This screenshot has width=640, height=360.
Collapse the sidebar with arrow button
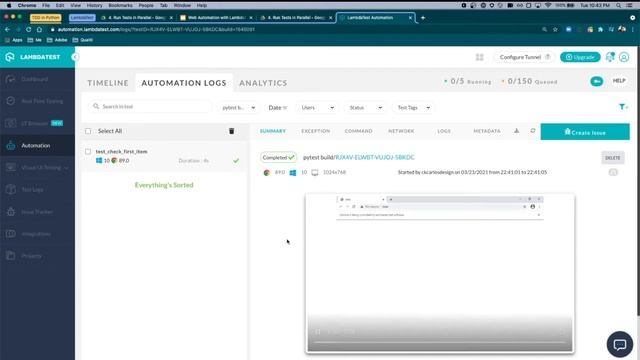[75, 57]
